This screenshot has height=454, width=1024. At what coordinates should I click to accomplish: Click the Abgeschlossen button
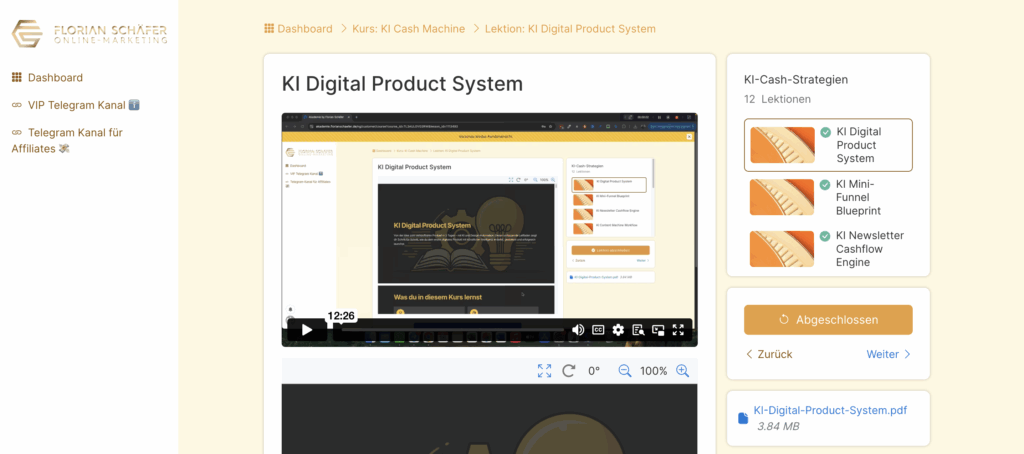point(828,320)
